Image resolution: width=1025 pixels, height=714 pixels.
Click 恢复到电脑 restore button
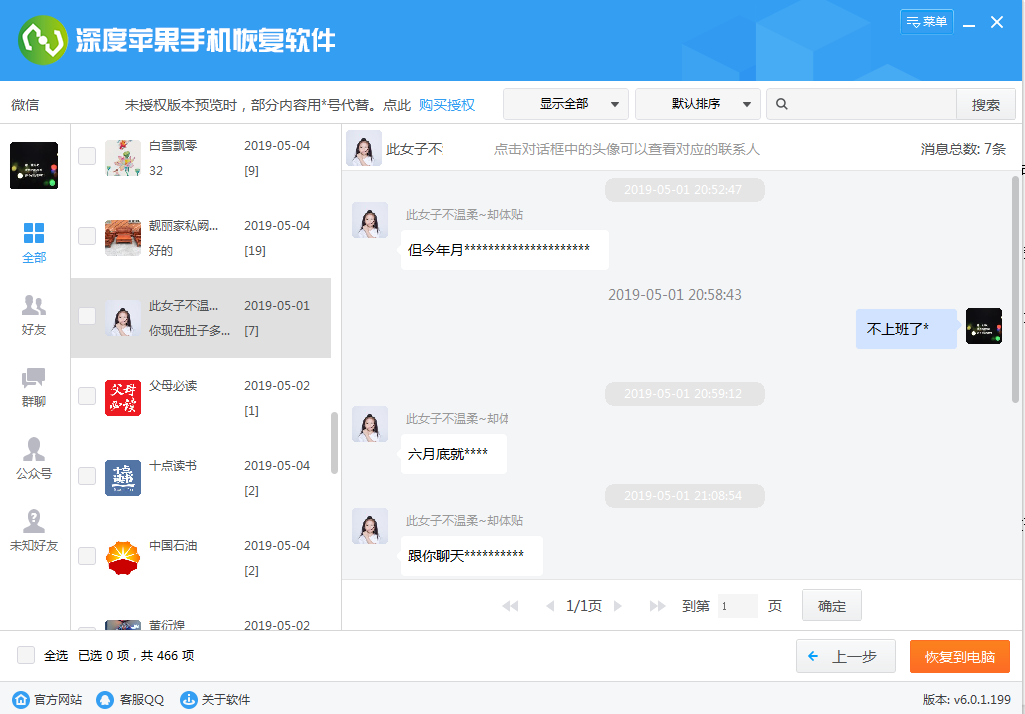(960, 656)
